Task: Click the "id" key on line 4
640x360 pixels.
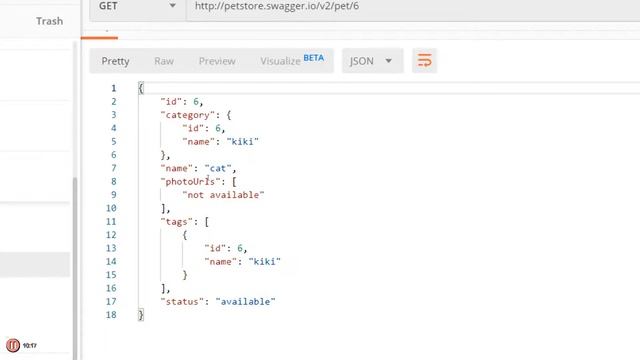Action: tap(193, 128)
